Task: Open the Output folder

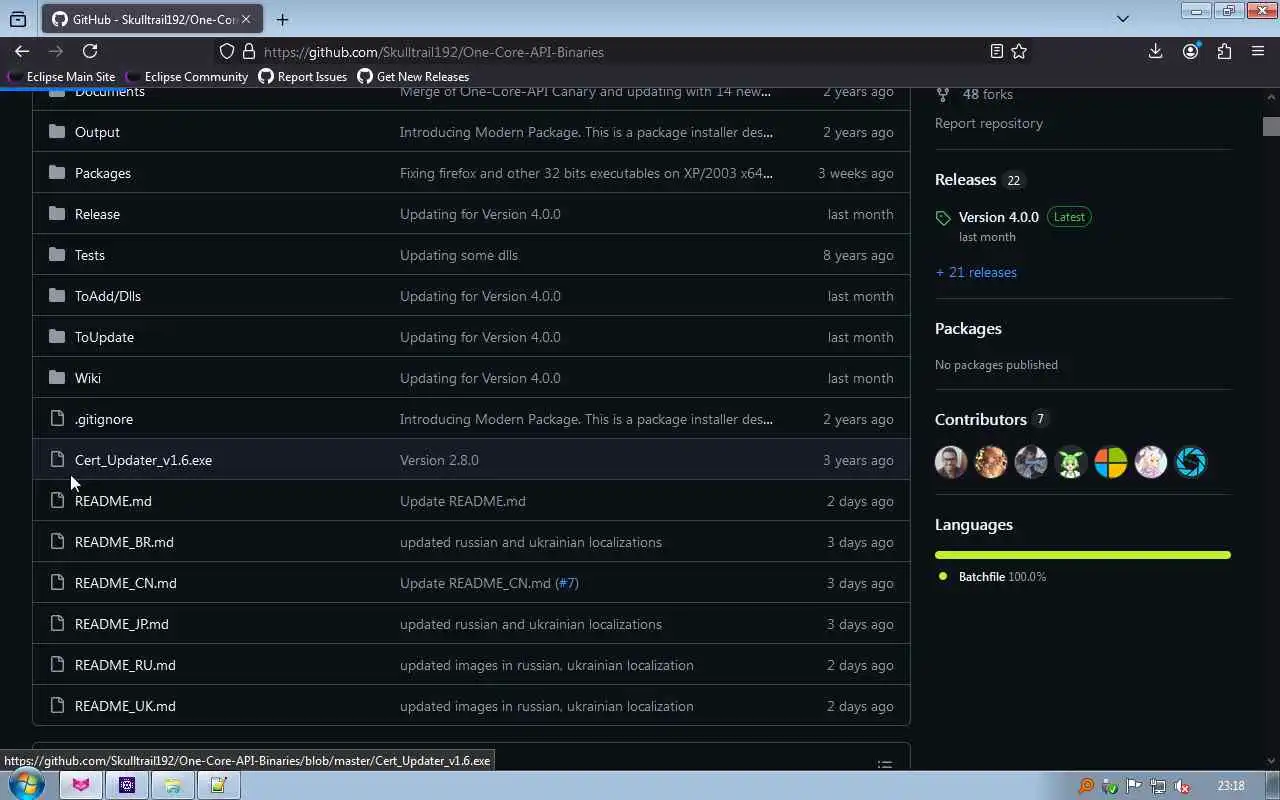Action: pos(97,132)
